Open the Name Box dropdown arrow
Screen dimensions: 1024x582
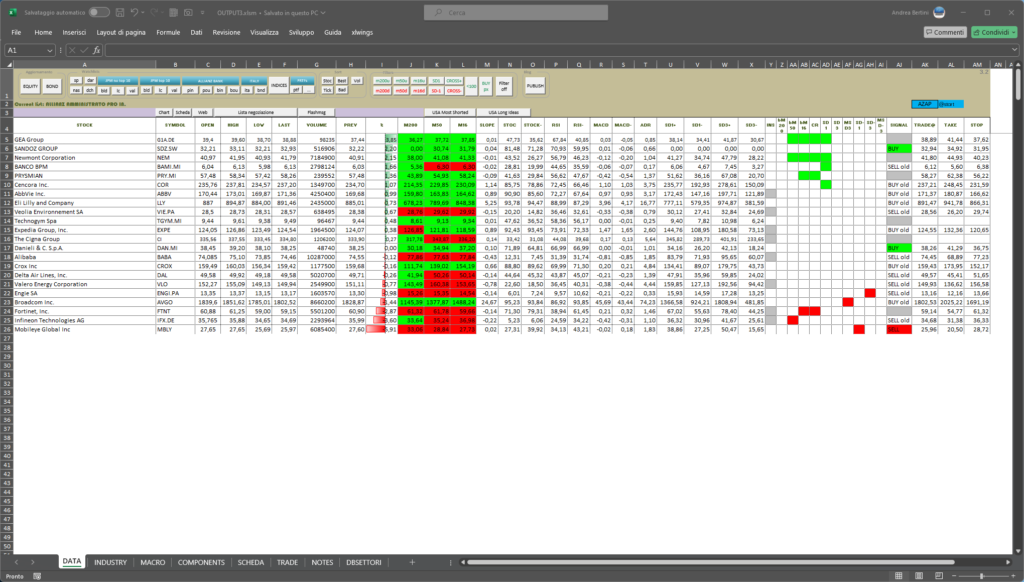(x=50, y=50)
